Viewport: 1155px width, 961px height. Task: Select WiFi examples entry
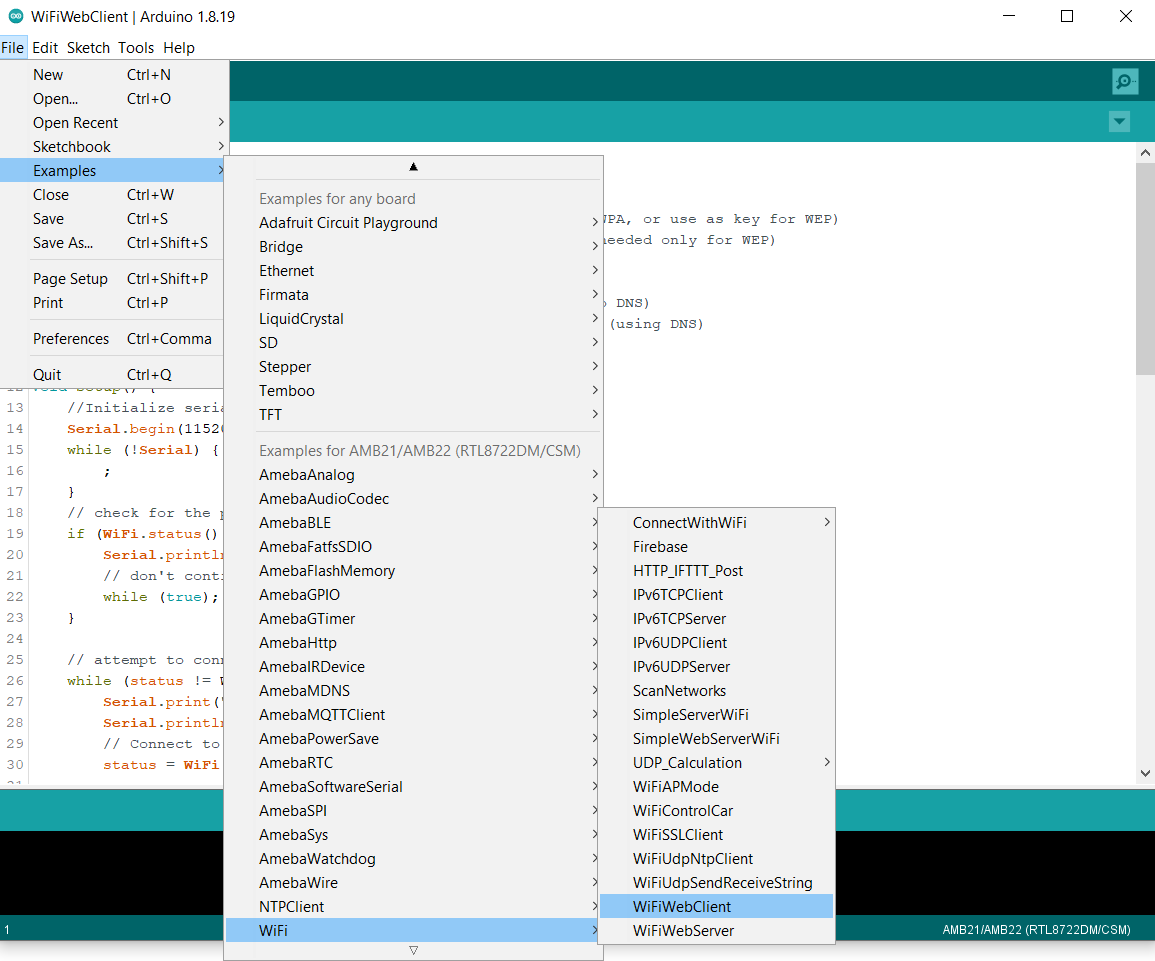click(x=413, y=931)
